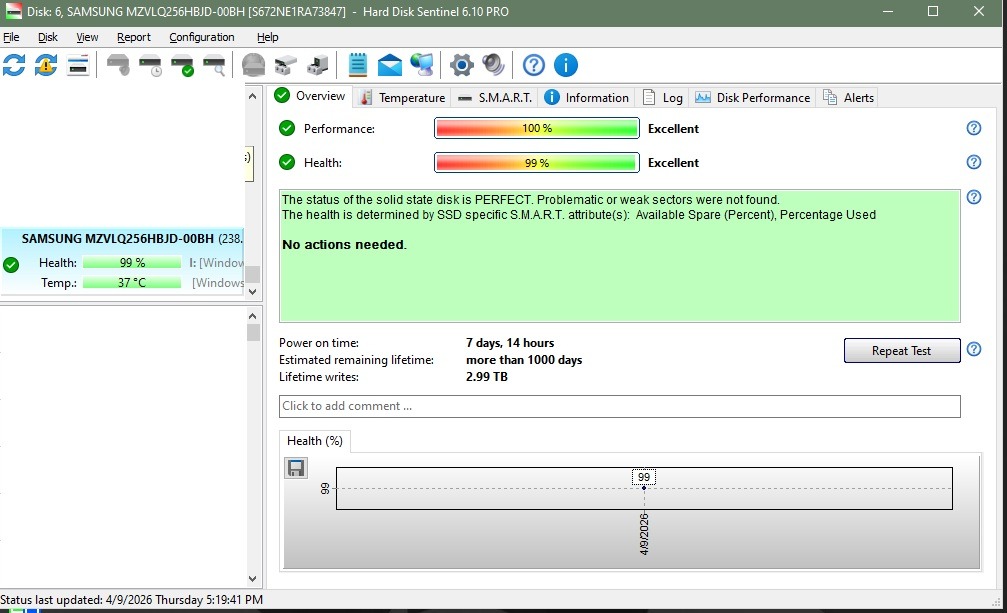The height and width of the screenshot is (613, 1007).
Task: Click the sidebar Temp. 37 °C bar
Action: point(132,282)
